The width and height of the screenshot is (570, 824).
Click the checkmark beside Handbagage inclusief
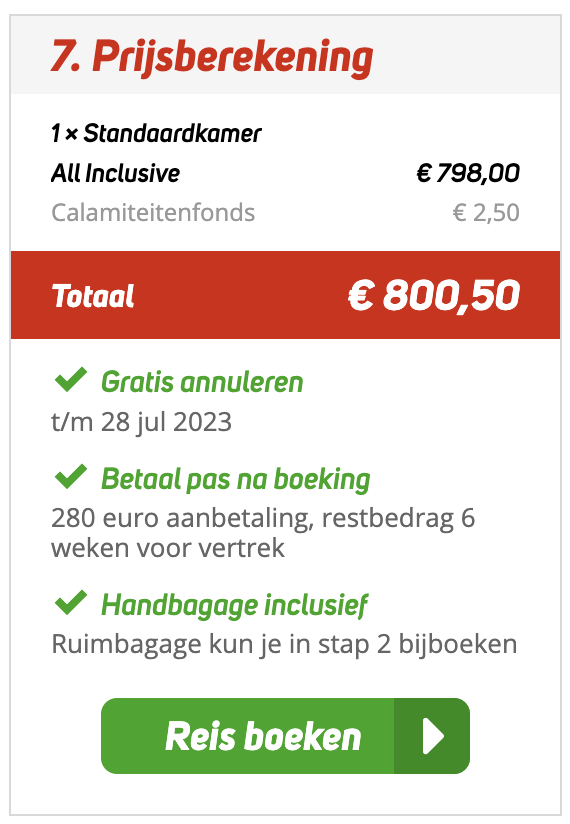pyautogui.click(x=71, y=602)
